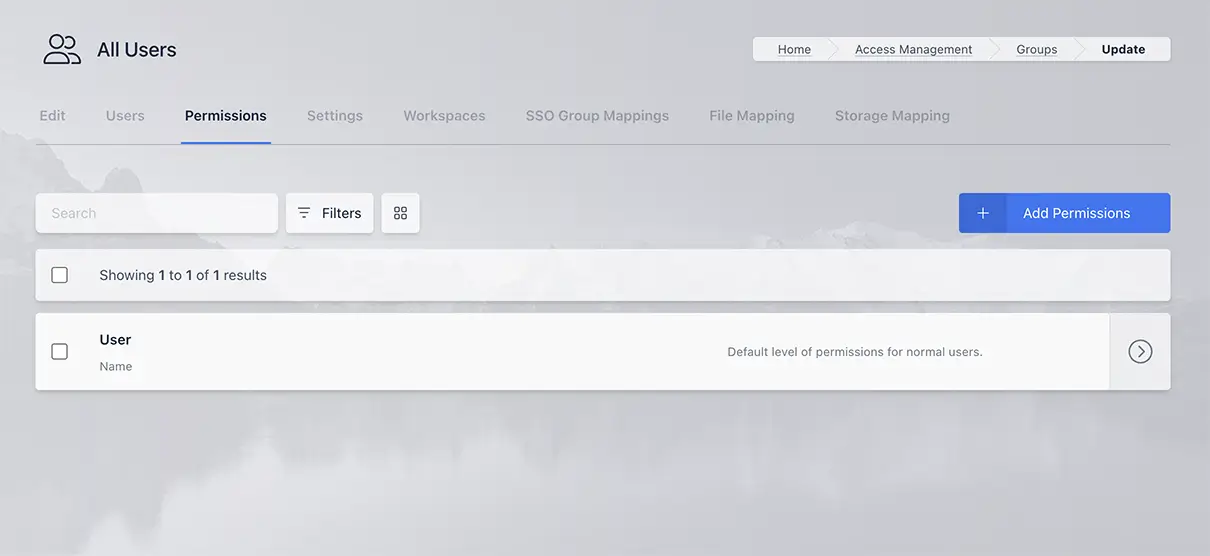
Task: Click the All Users group icon
Action: 62,49
